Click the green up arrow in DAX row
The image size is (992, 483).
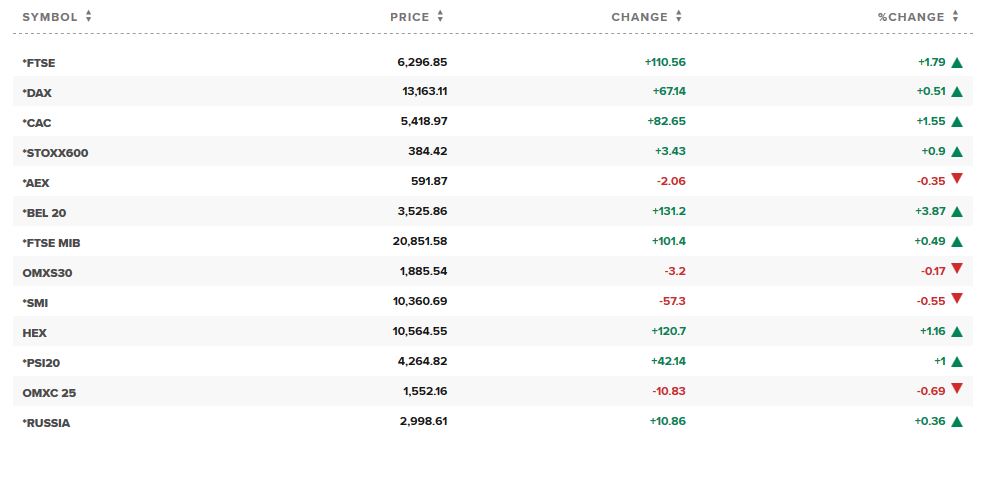(x=957, y=92)
